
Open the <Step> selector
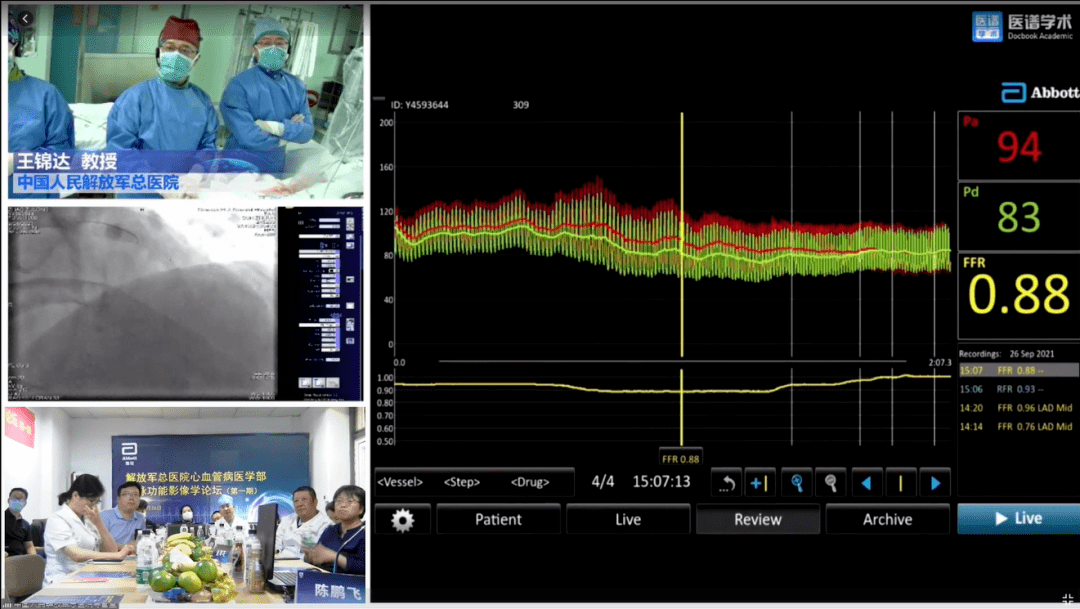462,482
